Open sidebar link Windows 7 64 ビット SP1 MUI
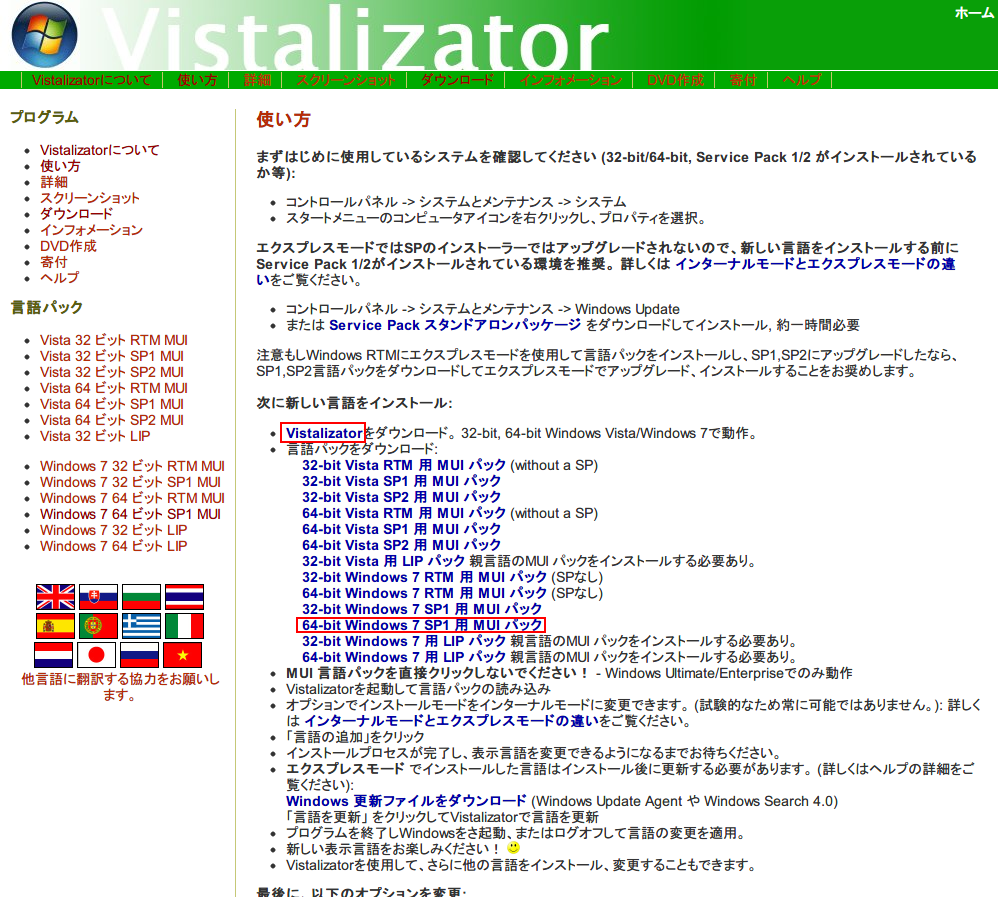 pos(130,514)
